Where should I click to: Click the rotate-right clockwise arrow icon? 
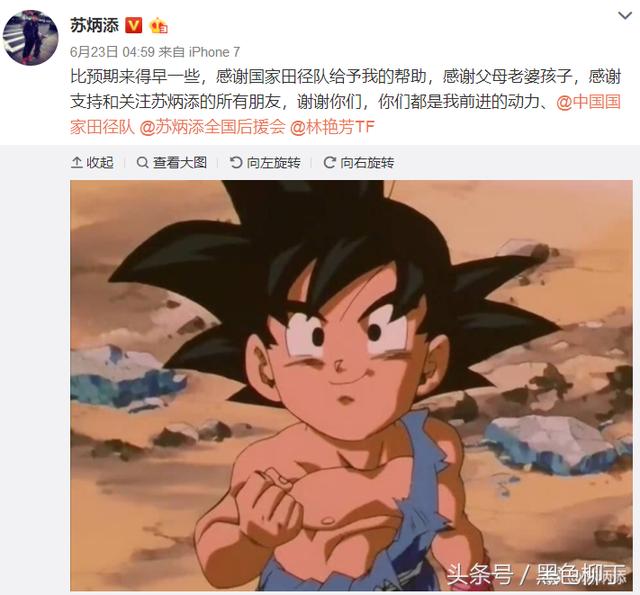tap(329, 162)
